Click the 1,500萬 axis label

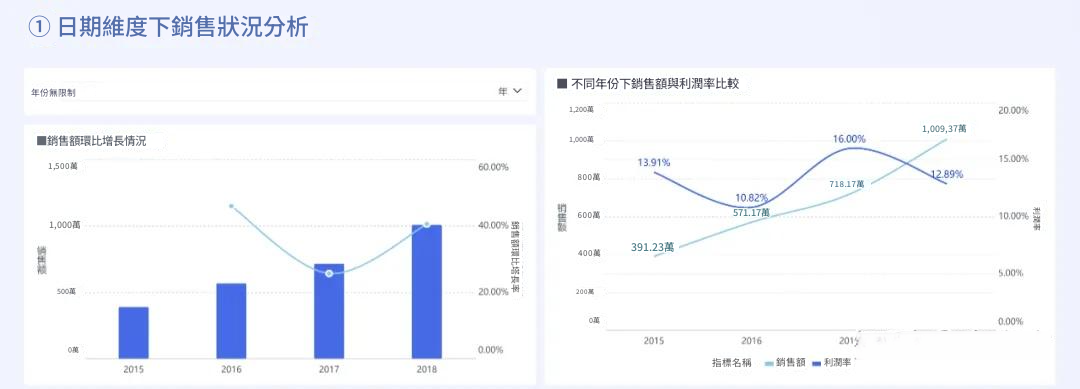(x=62, y=167)
